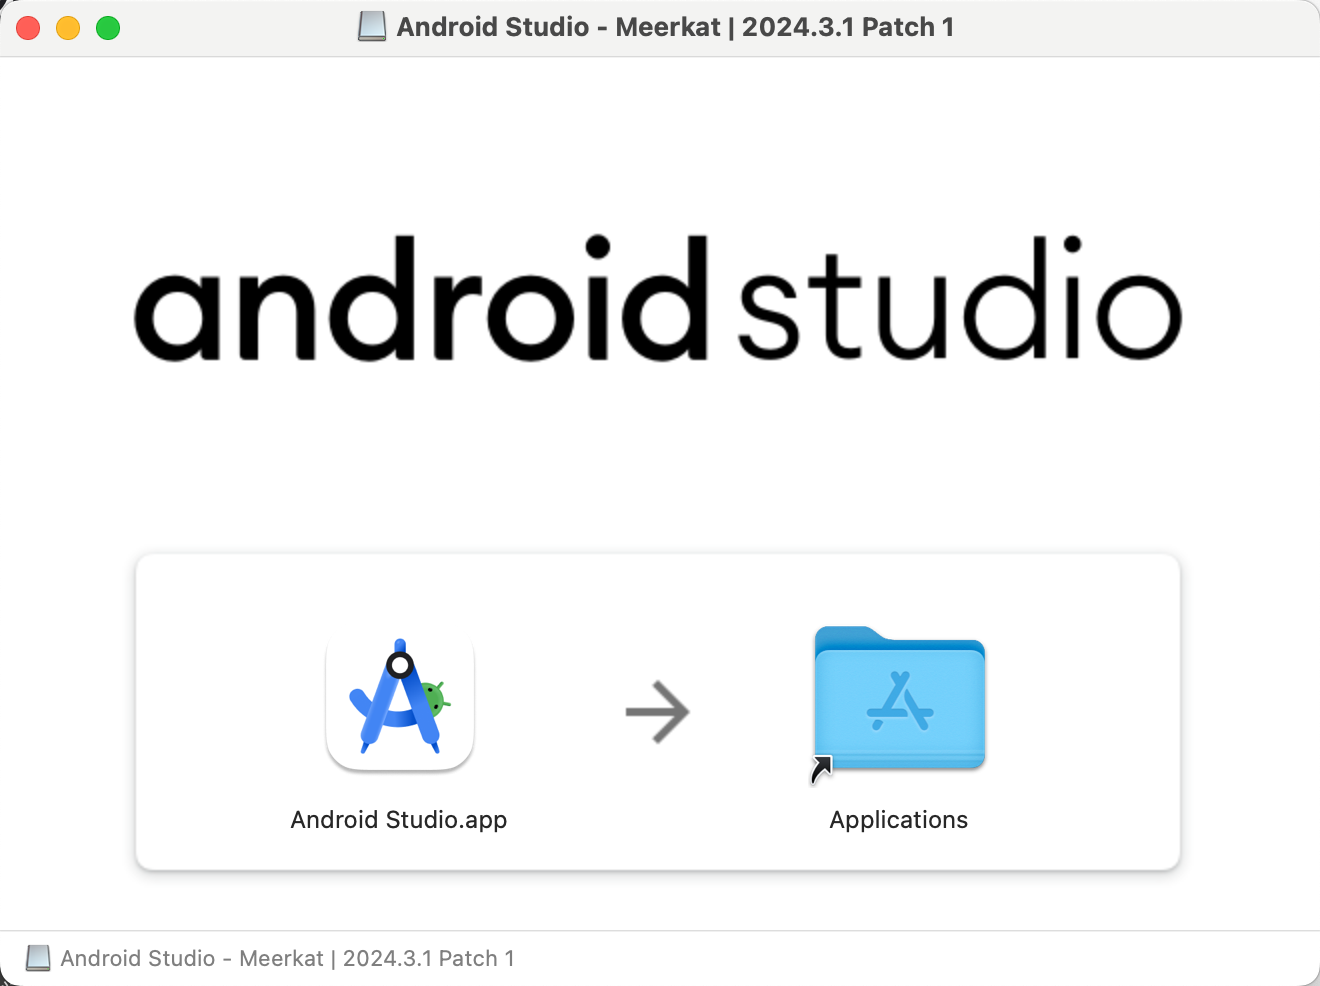The width and height of the screenshot is (1320, 986).
Task: Click the android studio wordmark logo
Action: [657, 305]
